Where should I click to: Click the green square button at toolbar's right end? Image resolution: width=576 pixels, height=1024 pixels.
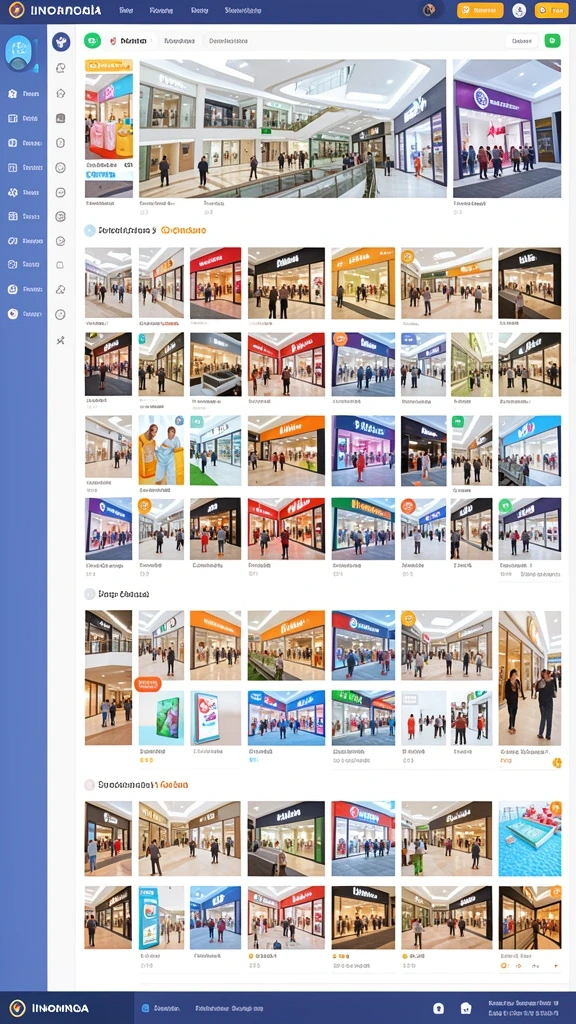pos(552,41)
